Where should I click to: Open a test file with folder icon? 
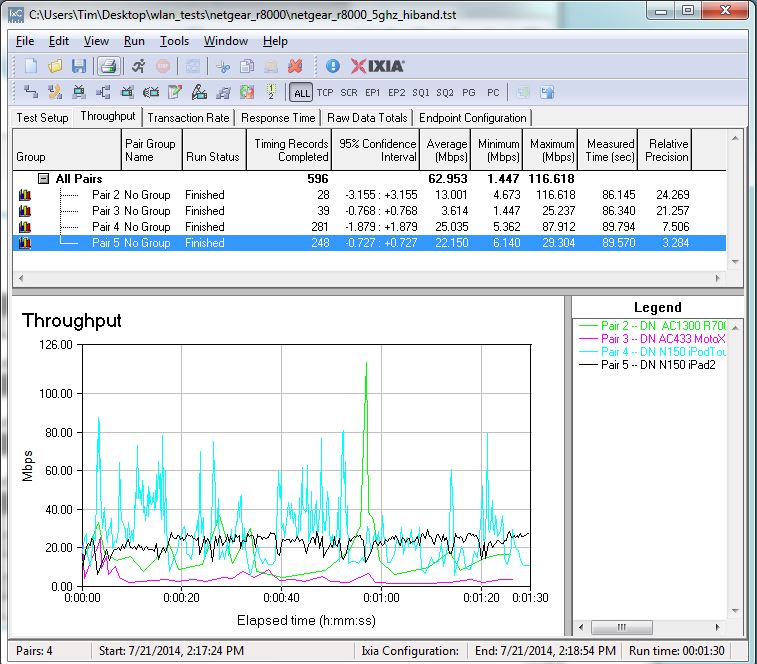coord(55,66)
